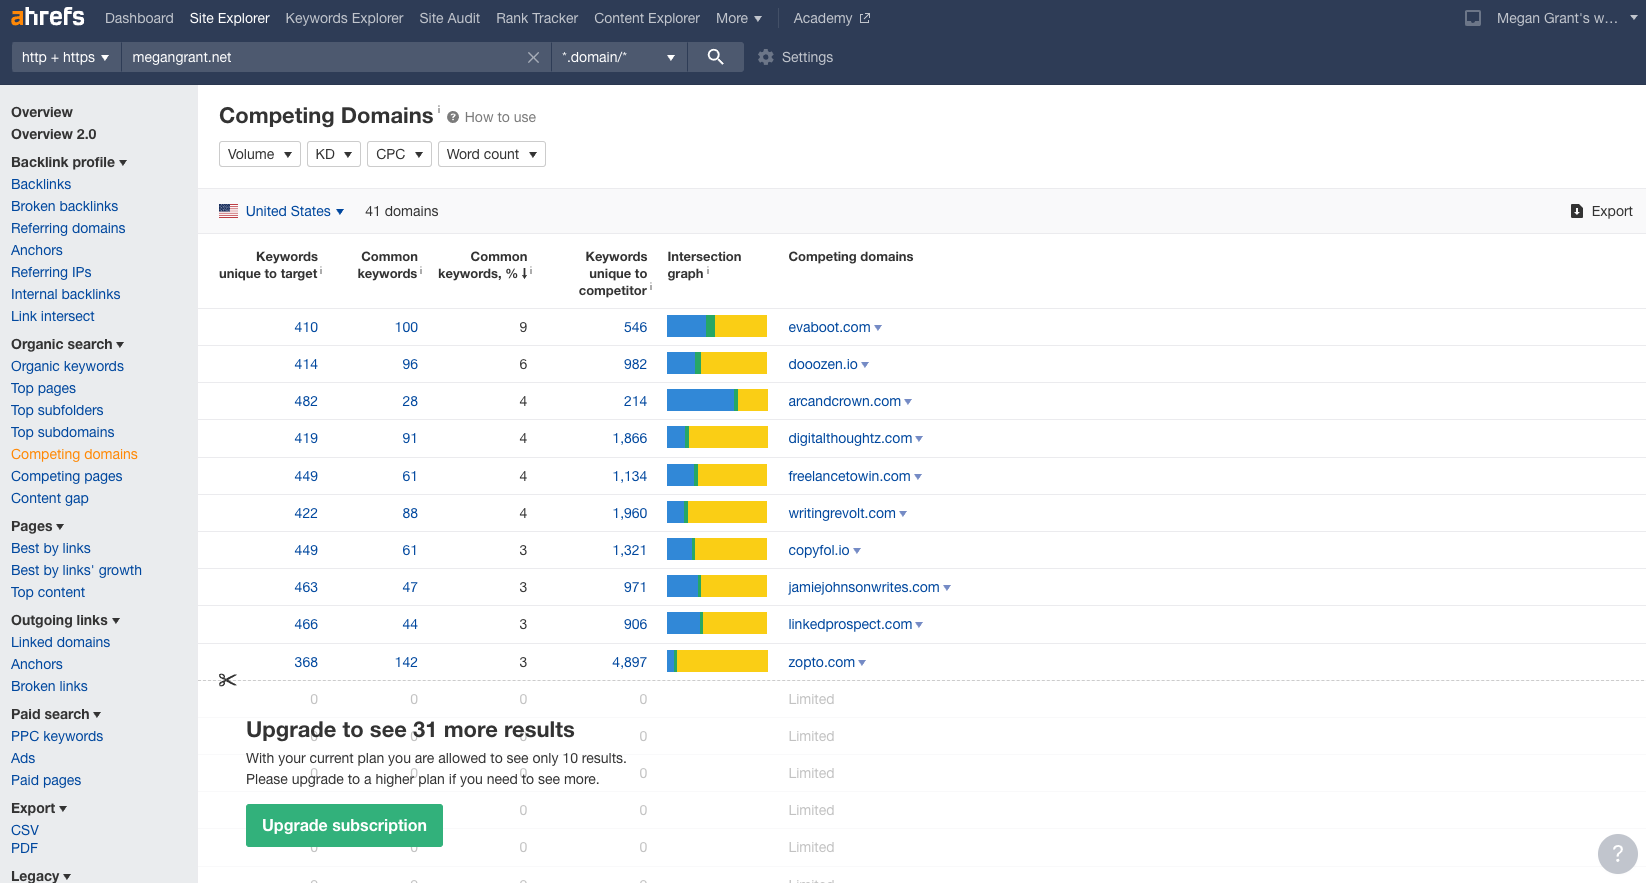Open writingrevolt.com competing domain link

tap(842, 513)
